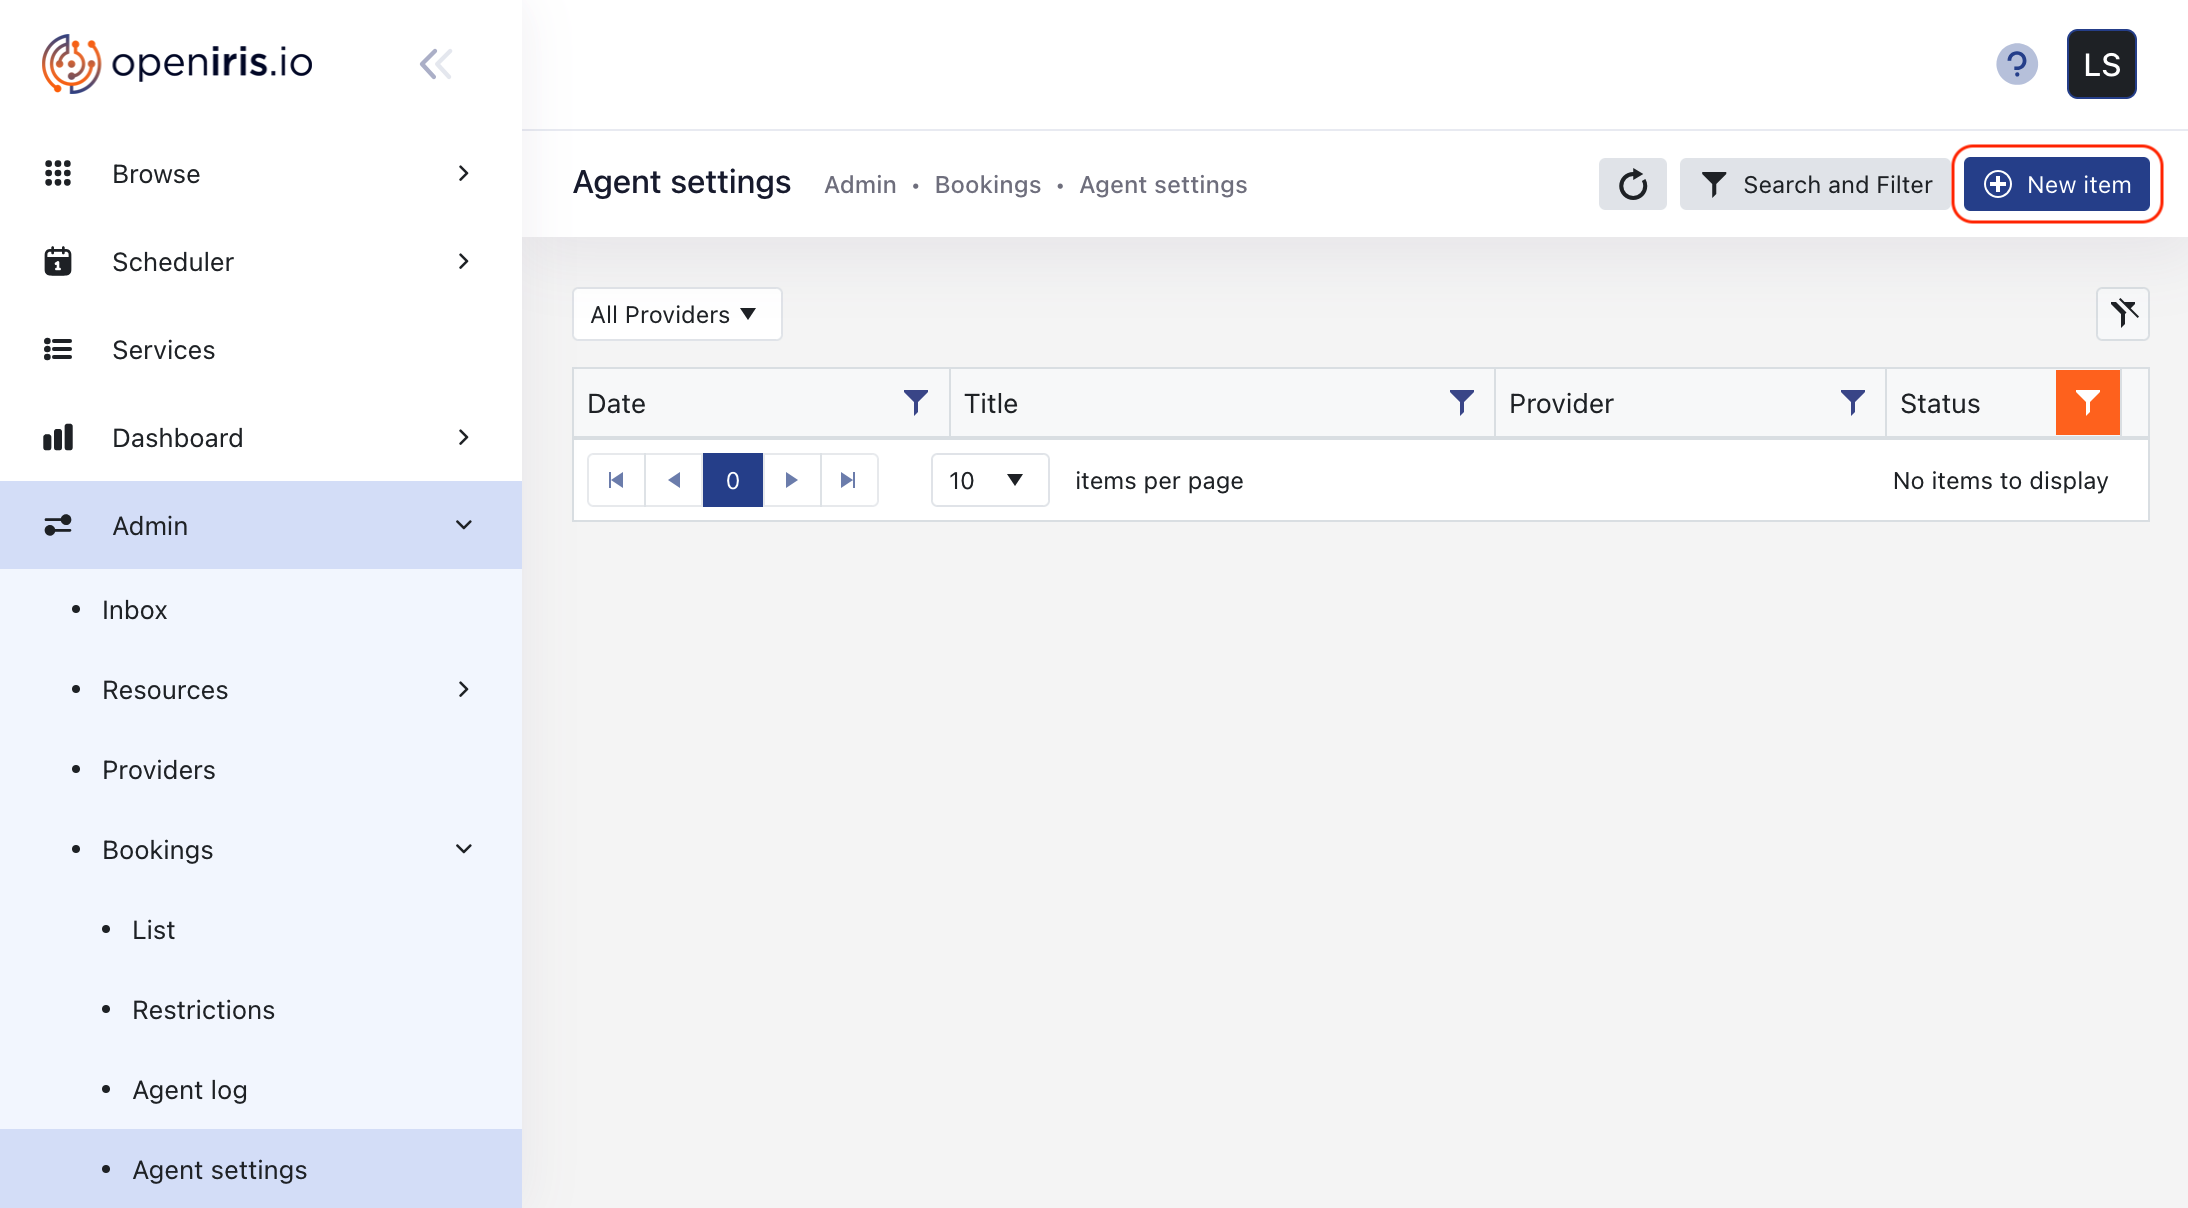Screen dimensions: 2188x1208
Task: Open Restrictions under Bookings
Action: coord(203,1009)
